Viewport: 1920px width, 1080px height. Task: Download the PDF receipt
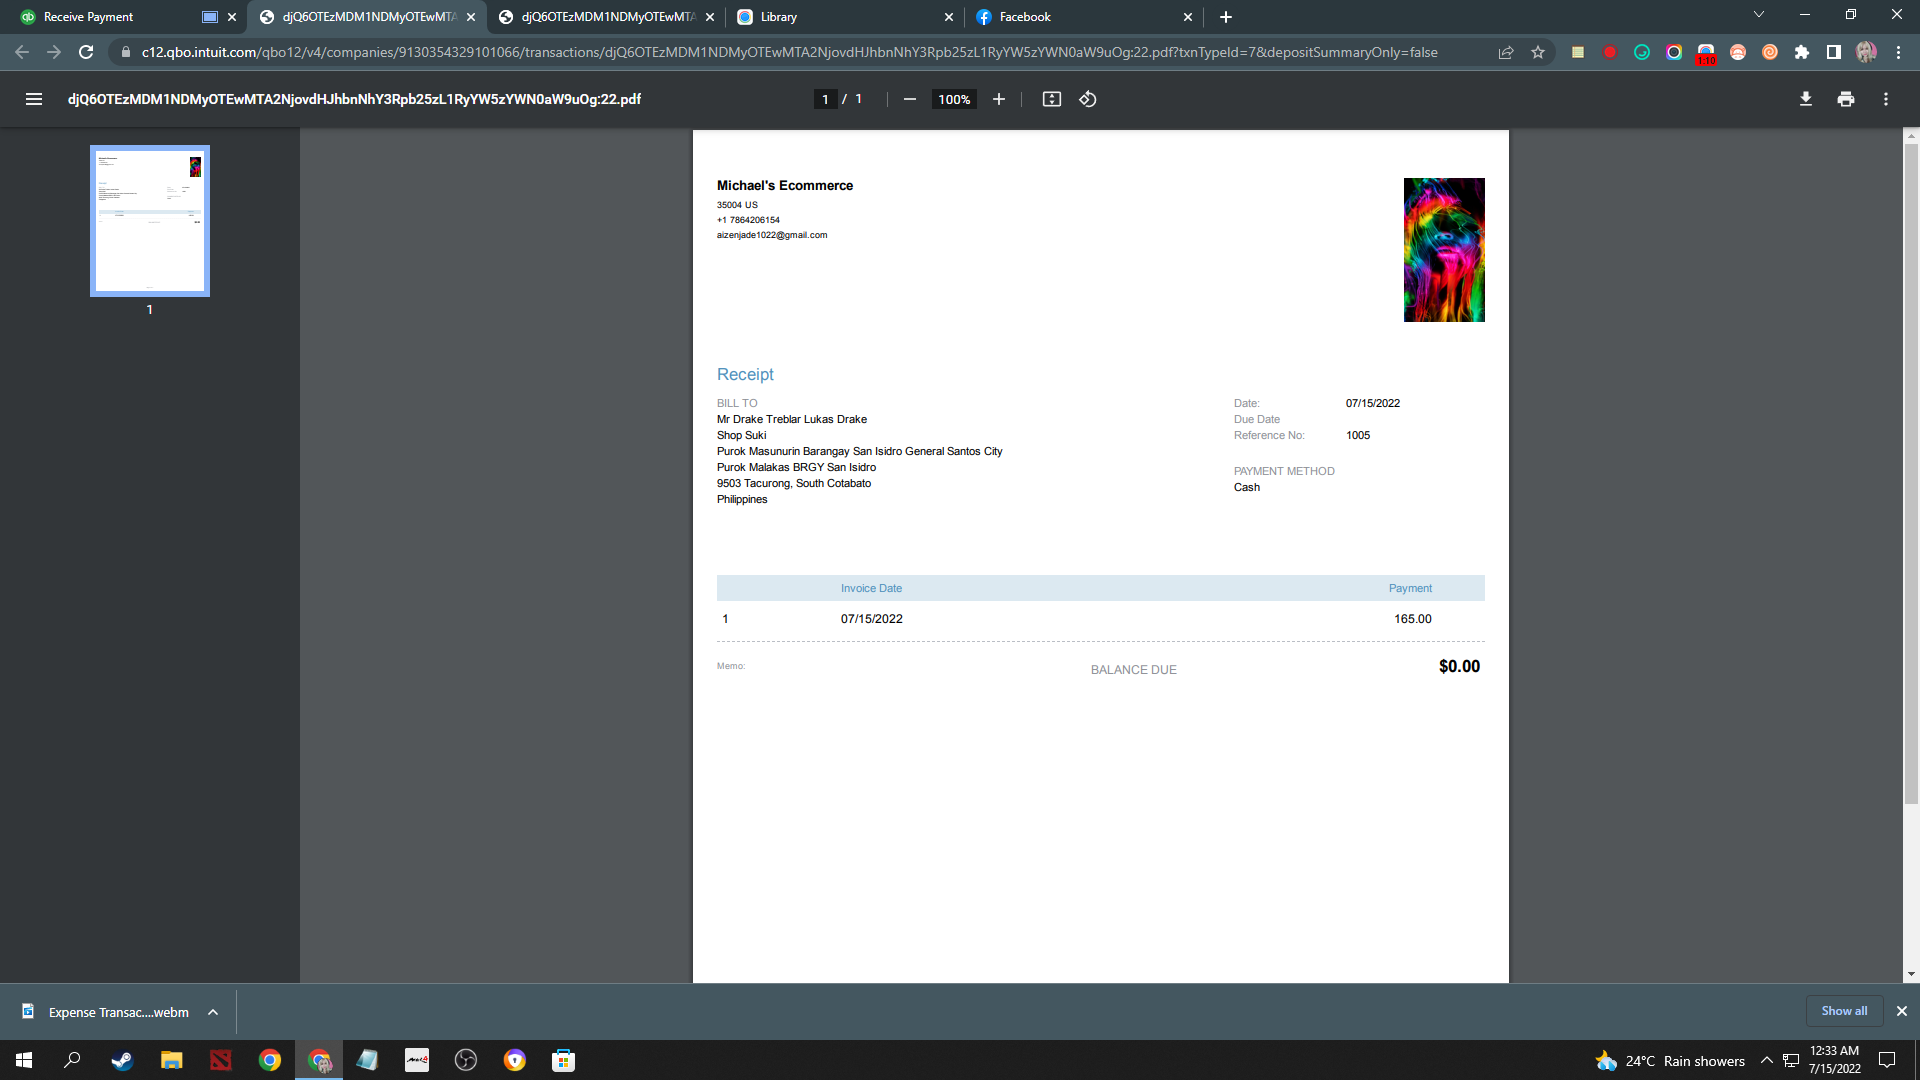[x=1805, y=99]
